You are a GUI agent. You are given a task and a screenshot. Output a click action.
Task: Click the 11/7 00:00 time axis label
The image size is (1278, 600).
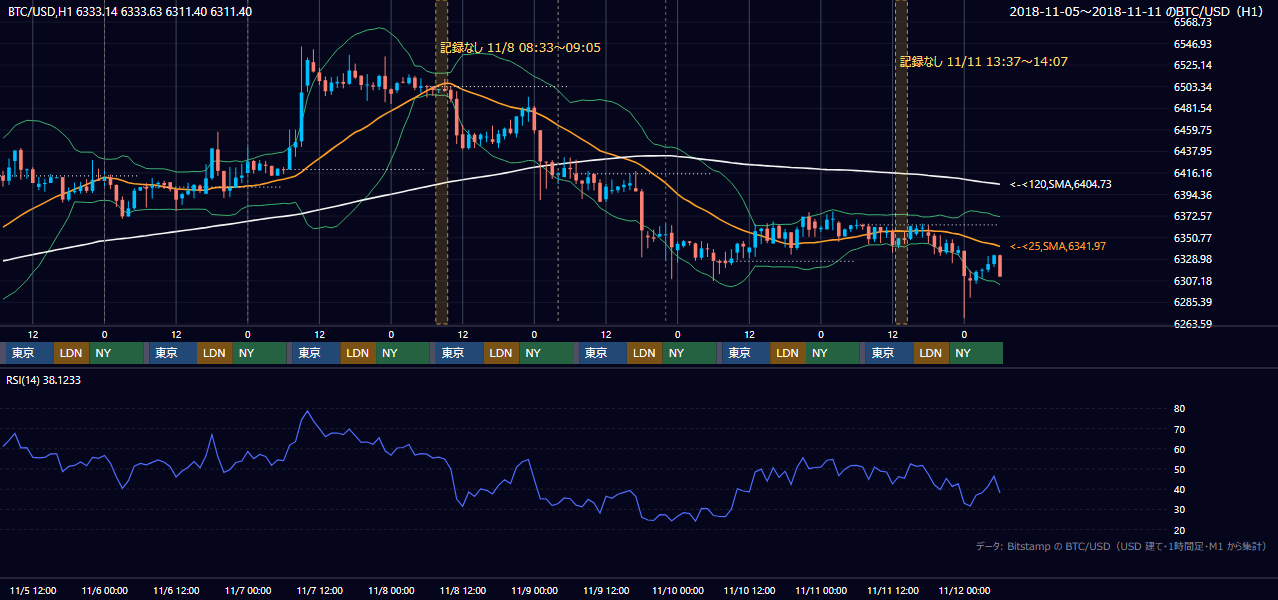(248, 590)
